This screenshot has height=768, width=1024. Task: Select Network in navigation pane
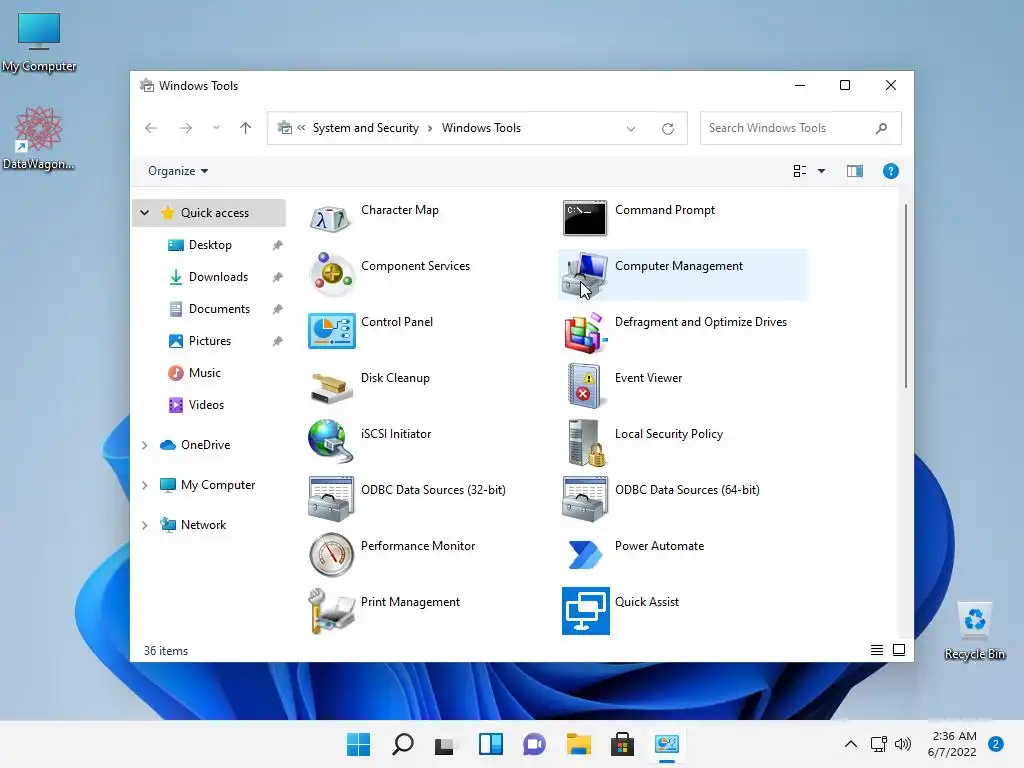click(203, 525)
